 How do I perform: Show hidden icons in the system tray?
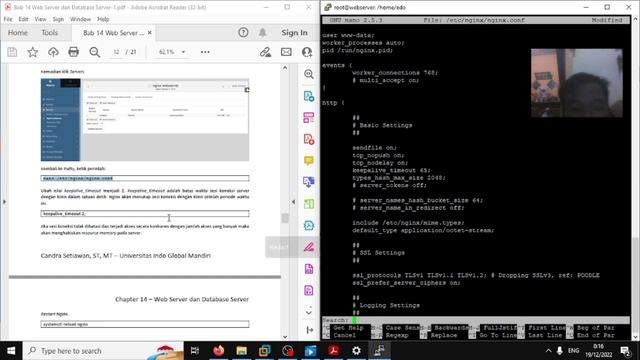(x=548, y=351)
